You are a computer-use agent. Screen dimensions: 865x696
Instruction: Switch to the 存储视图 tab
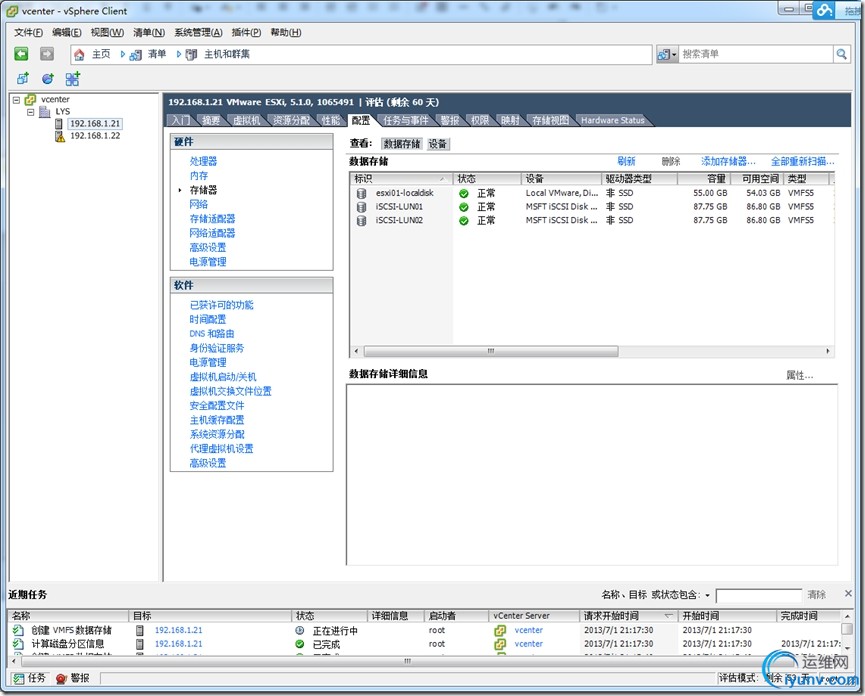point(550,120)
